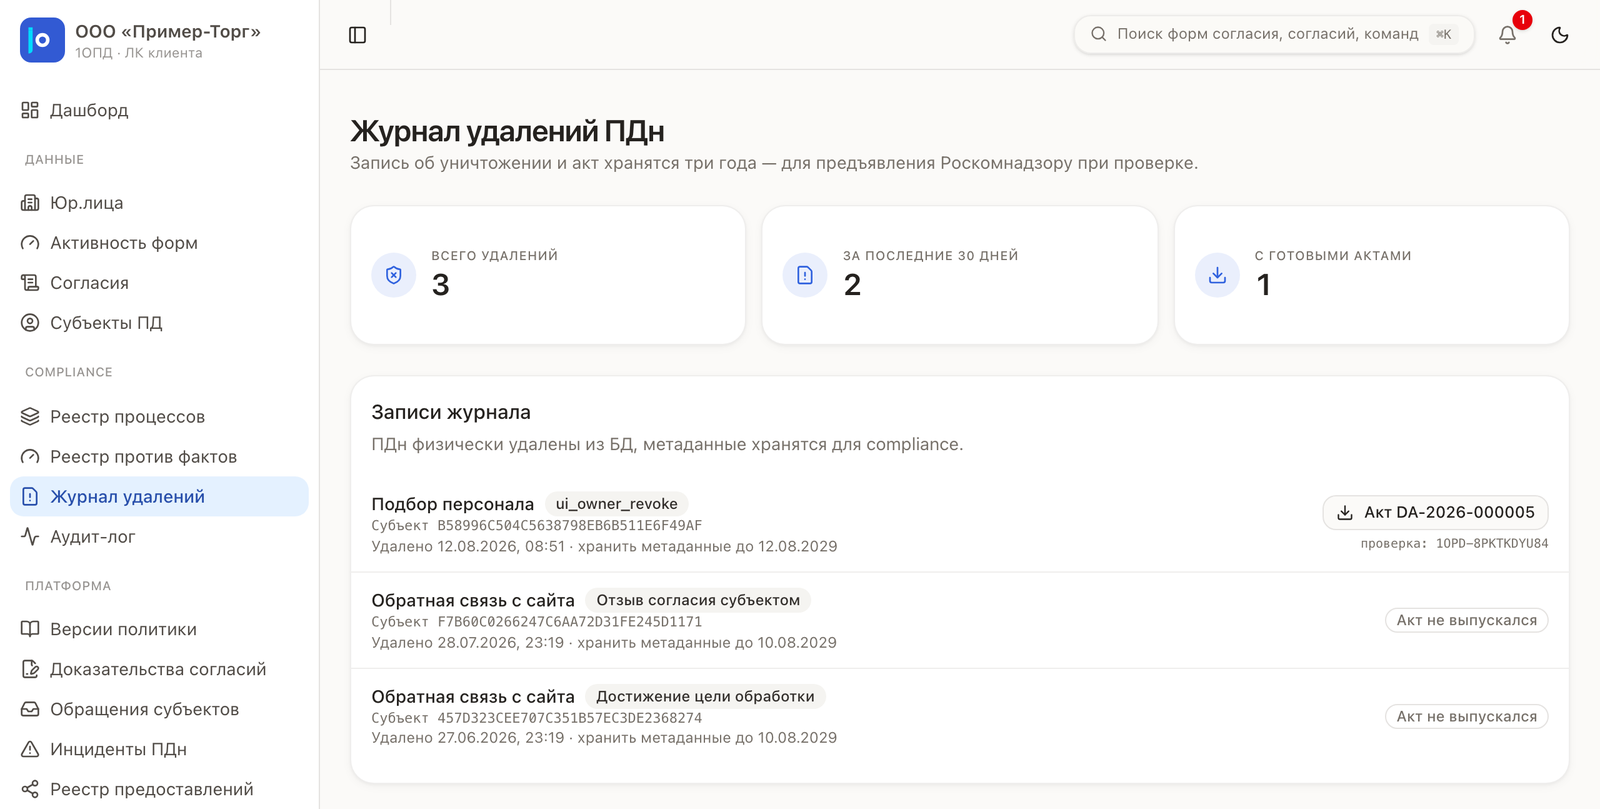This screenshot has height=809, width=1600.
Task: Click the Реестр процессов layers icon
Action: tap(30, 417)
